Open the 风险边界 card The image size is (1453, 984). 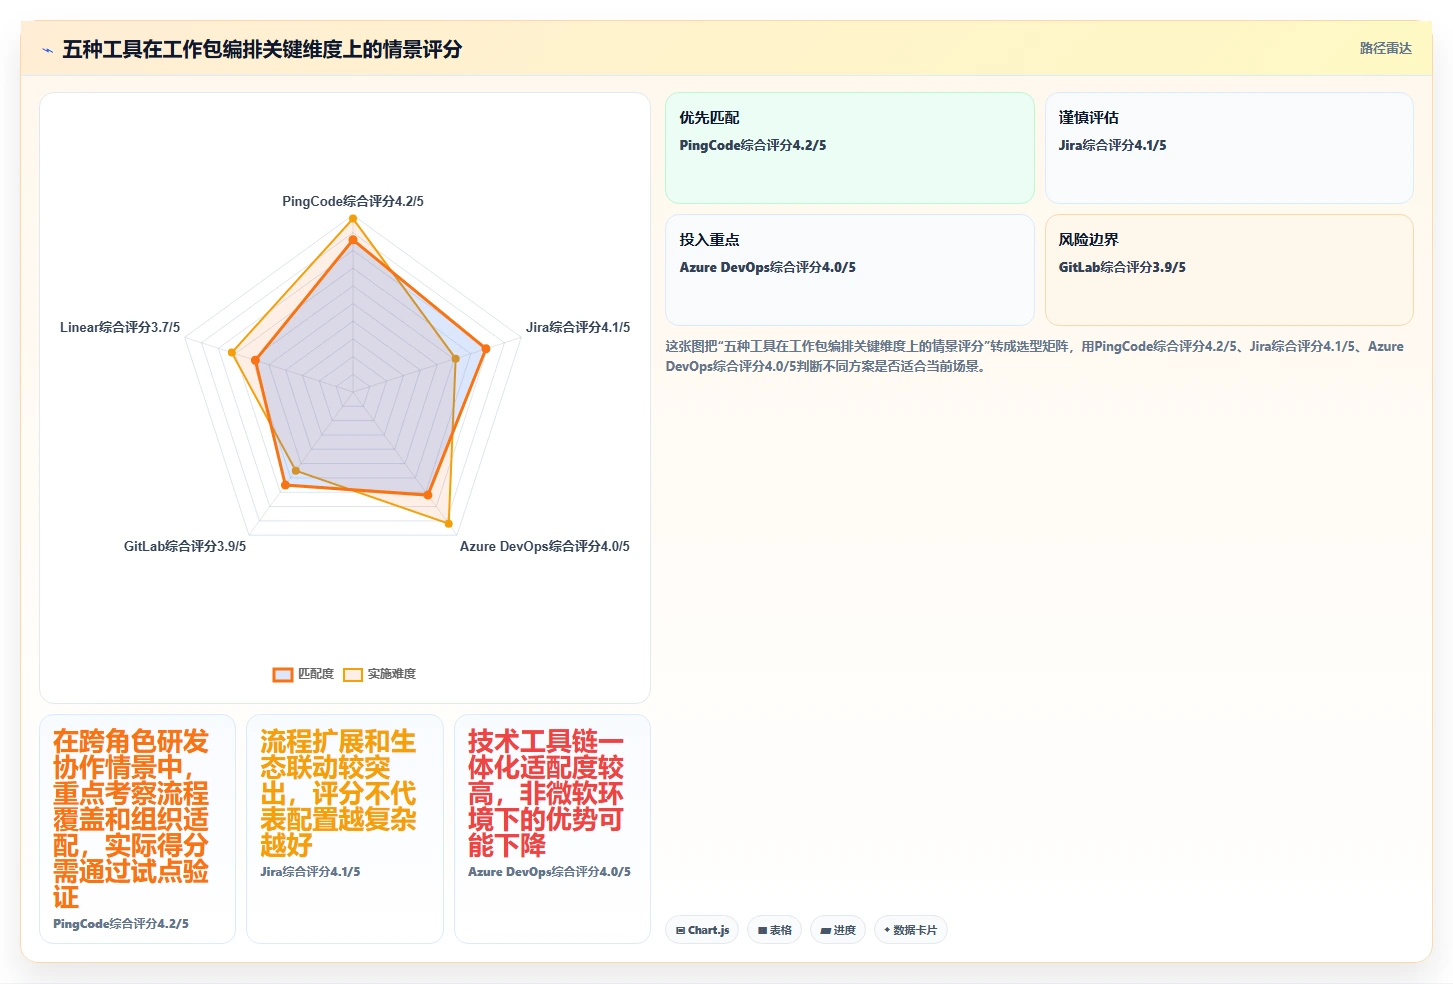[x=1229, y=270]
